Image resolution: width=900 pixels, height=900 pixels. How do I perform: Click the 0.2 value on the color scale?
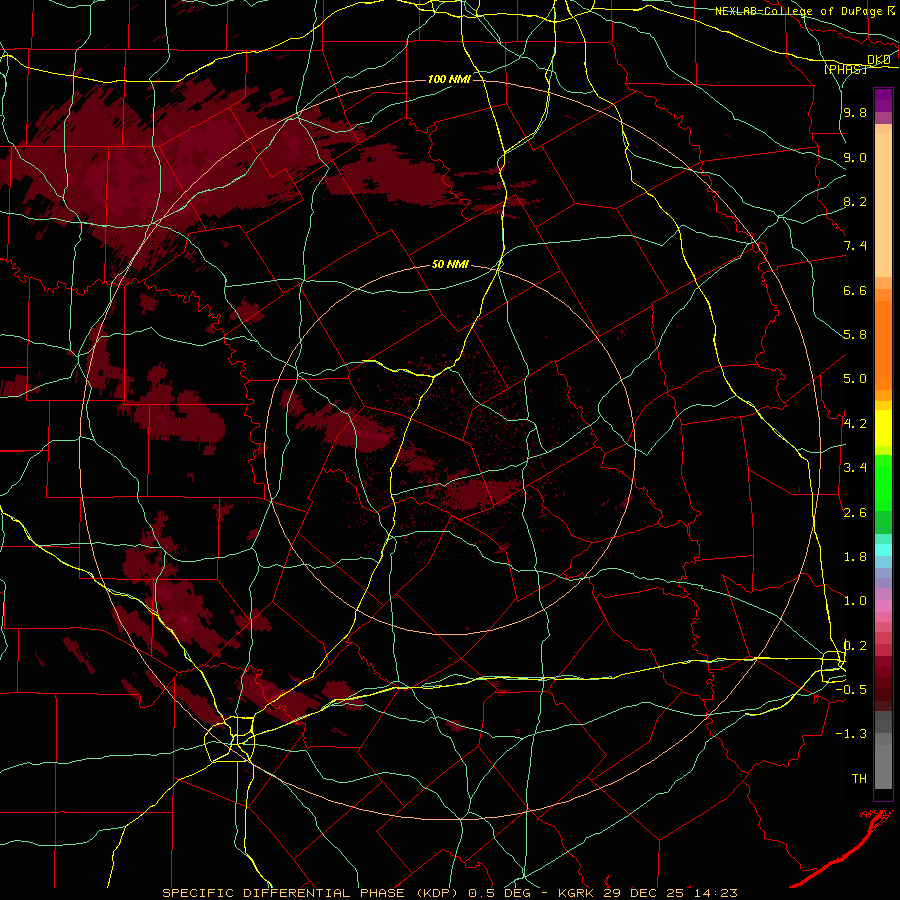(x=855, y=646)
